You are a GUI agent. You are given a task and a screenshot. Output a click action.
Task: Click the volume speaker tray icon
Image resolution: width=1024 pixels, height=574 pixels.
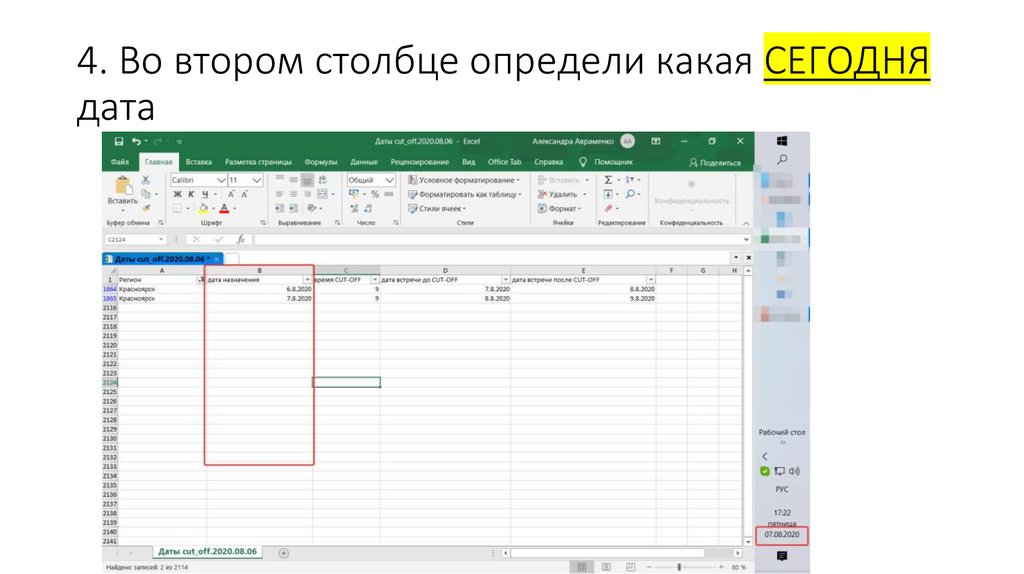[x=795, y=471]
